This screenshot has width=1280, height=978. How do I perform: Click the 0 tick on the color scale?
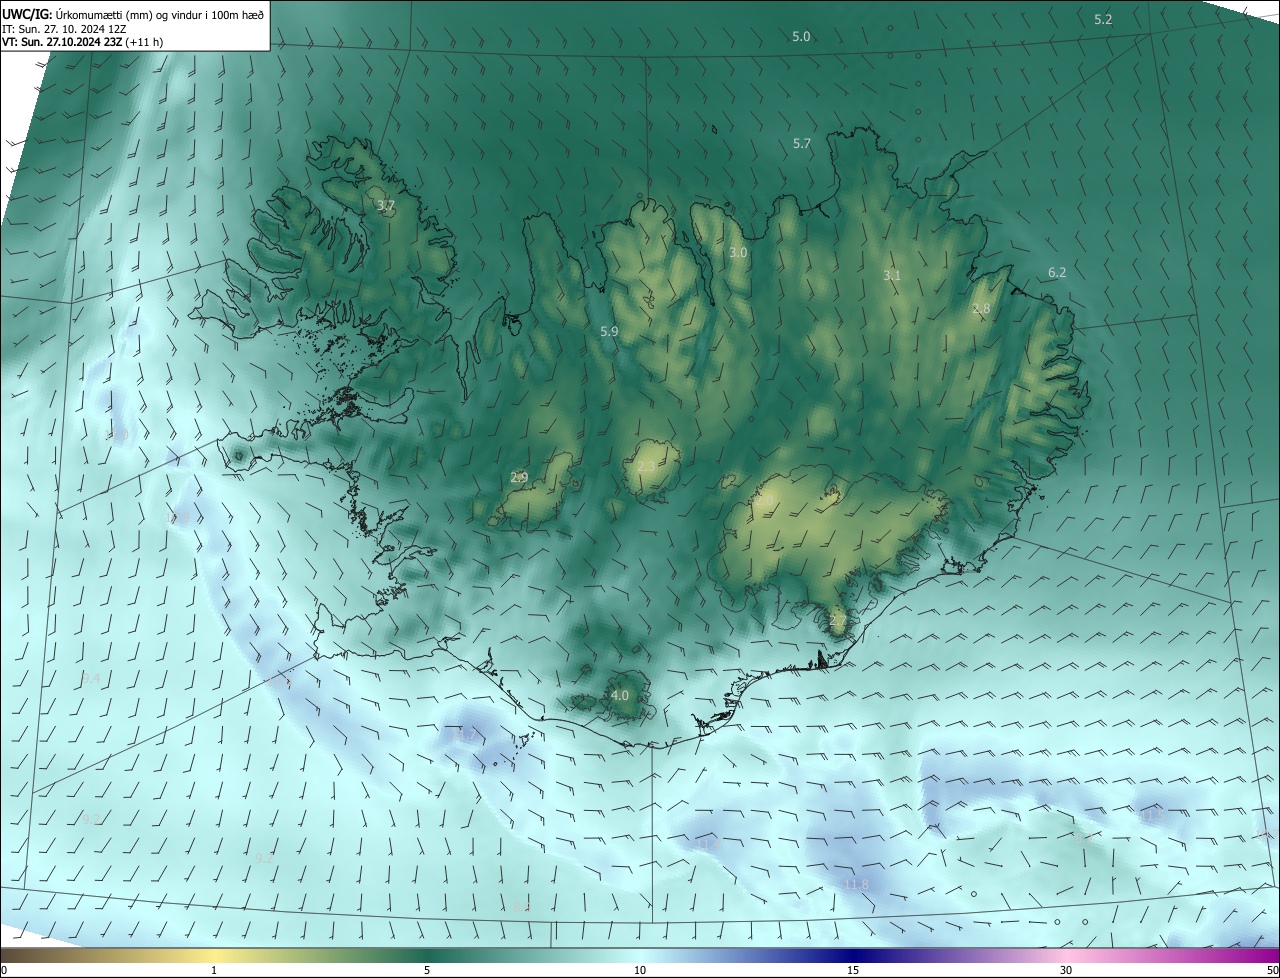[x=4, y=970]
